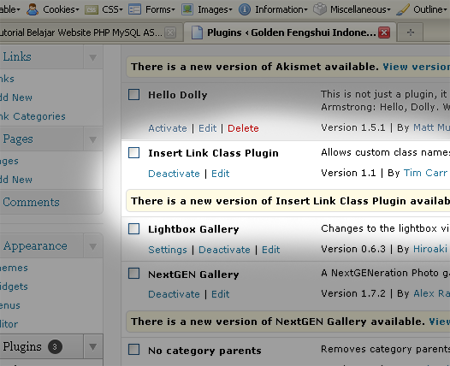Open Themes under Appearance
Image resolution: width=450 pixels, height=366 pixels.
[x=14, y=268]
